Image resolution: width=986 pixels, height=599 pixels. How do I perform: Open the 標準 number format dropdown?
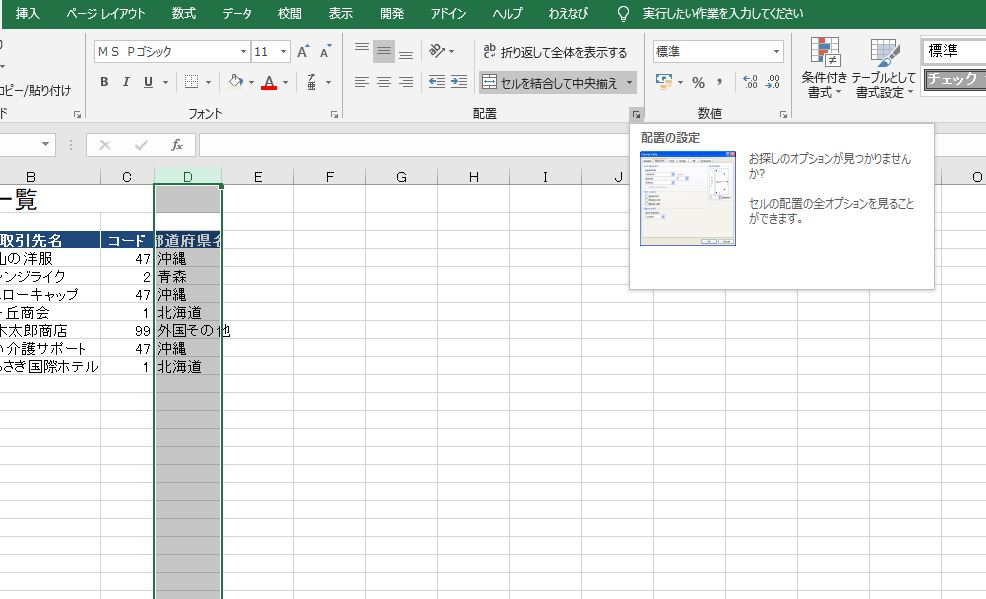point(776,50)
